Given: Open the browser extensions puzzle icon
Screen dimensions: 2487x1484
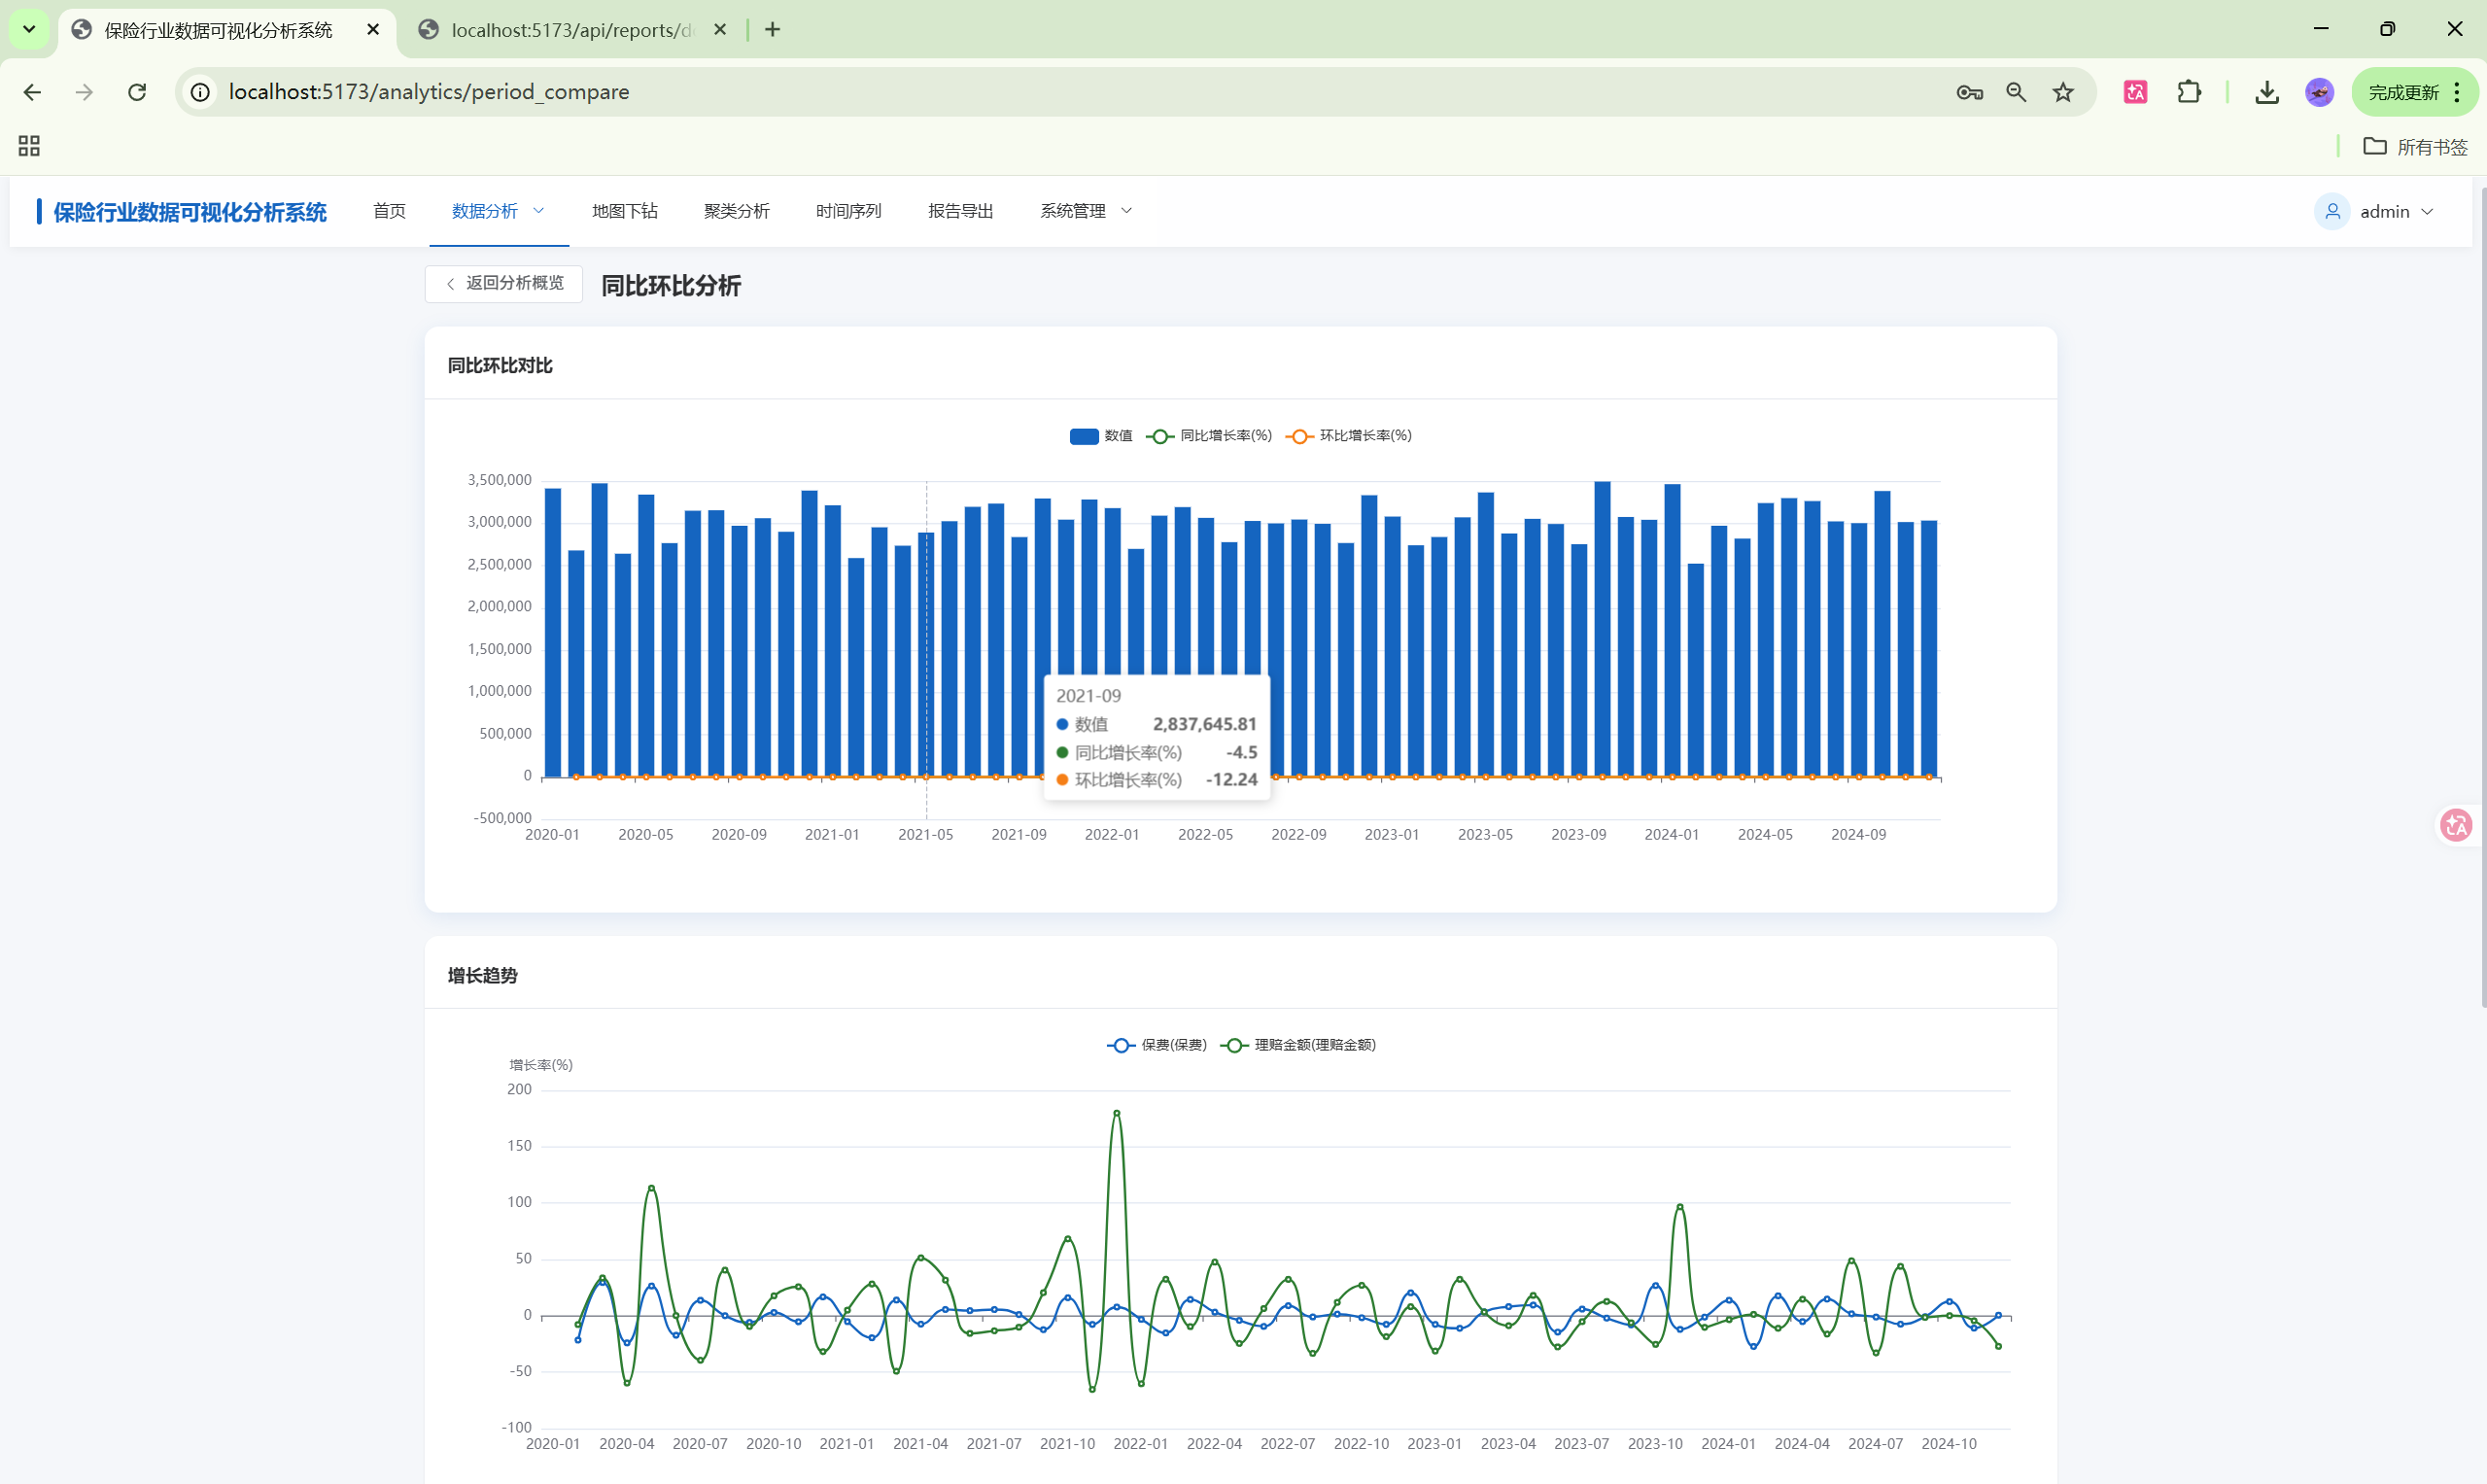Looking at the screenshot, I should 2189,92.
